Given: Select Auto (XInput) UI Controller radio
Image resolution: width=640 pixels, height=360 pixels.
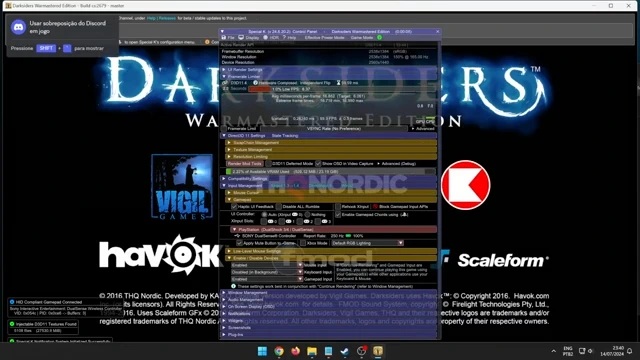Looking at the screenshot, I should pos(264,214).
